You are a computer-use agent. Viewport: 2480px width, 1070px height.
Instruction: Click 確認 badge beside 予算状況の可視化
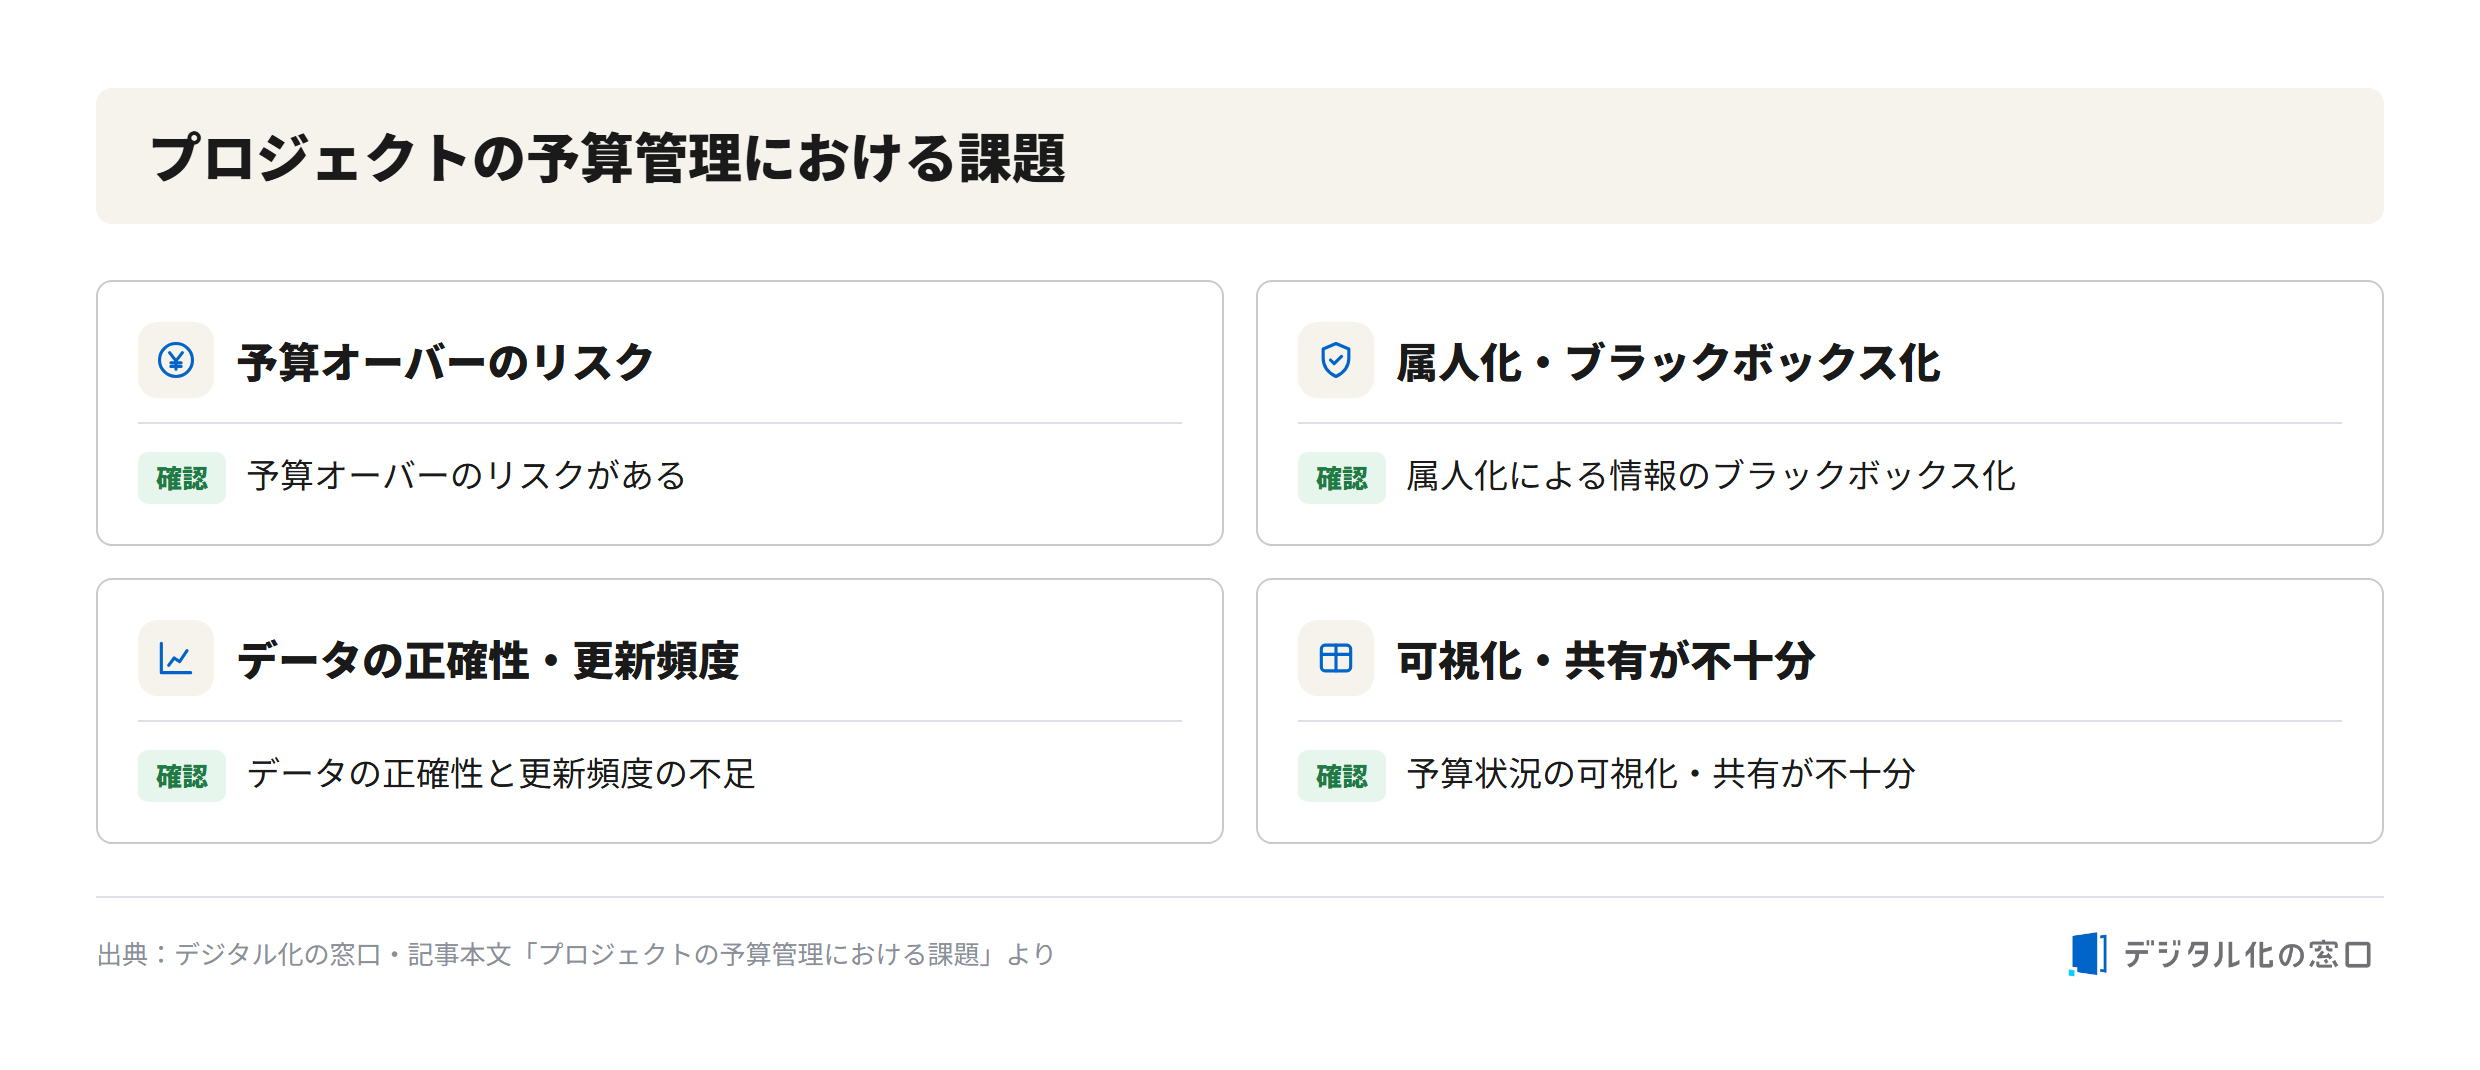[1342, 776]
